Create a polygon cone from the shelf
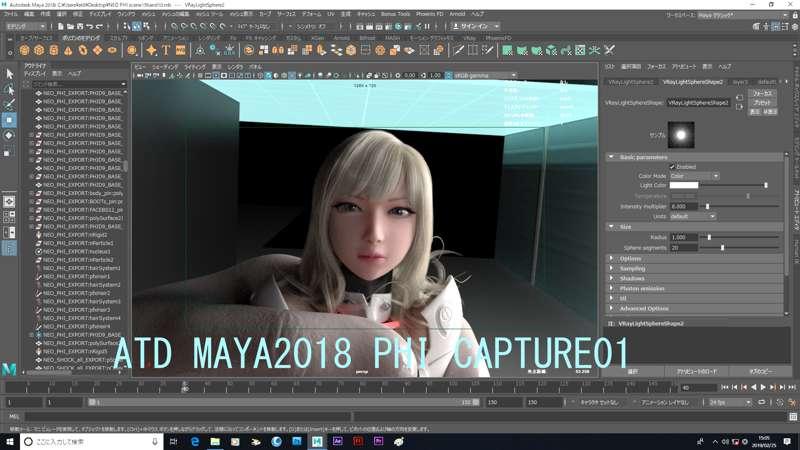 coord(68,50)
